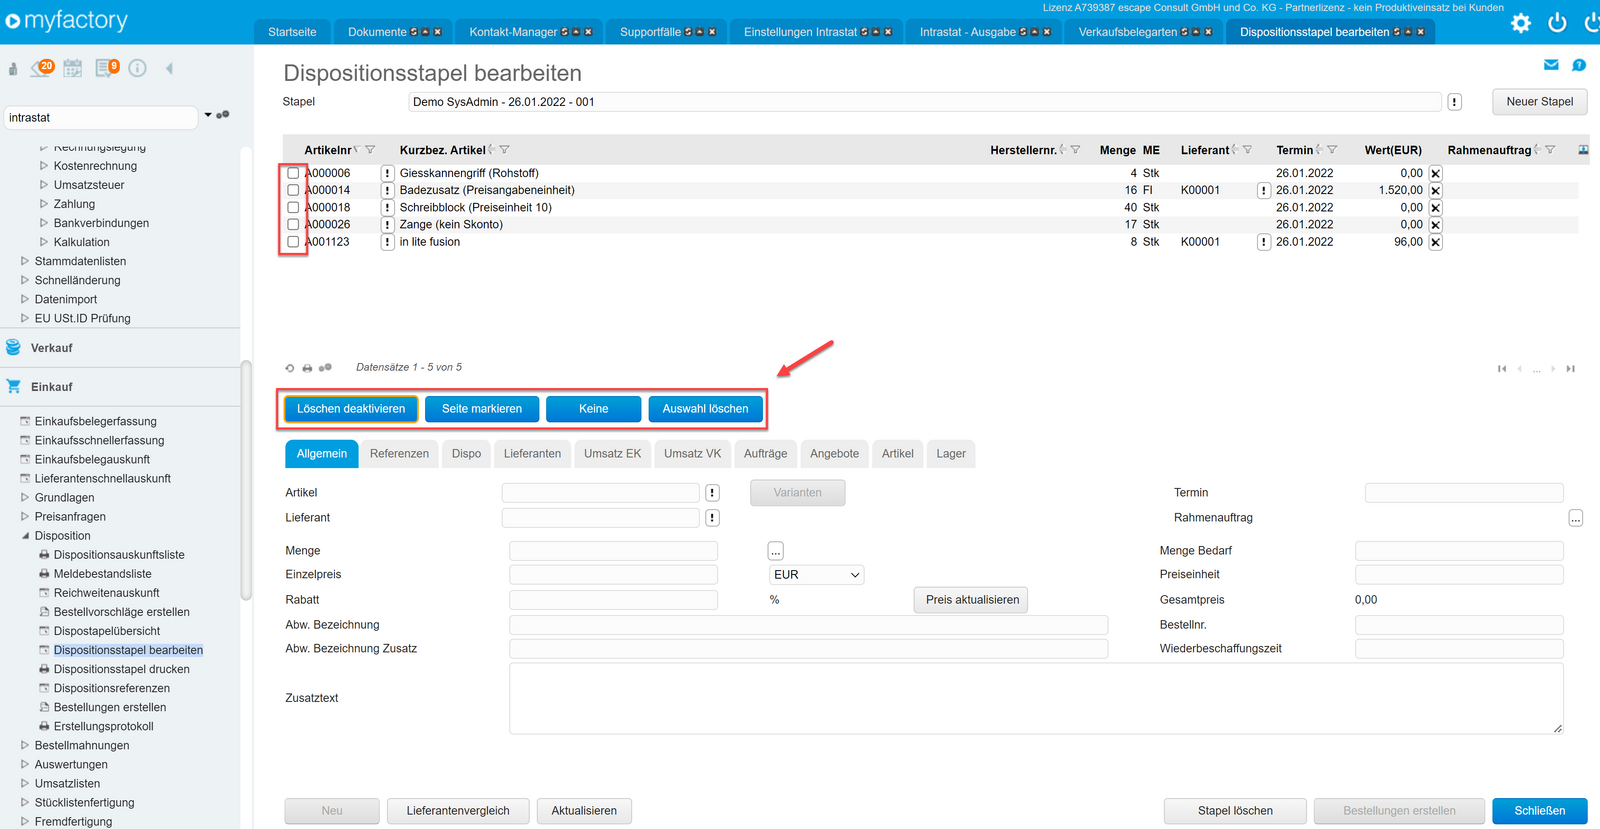Click the Lieferantenvergleich button
This screenshot has height=829, width=1600.
[x=458, y=811]
